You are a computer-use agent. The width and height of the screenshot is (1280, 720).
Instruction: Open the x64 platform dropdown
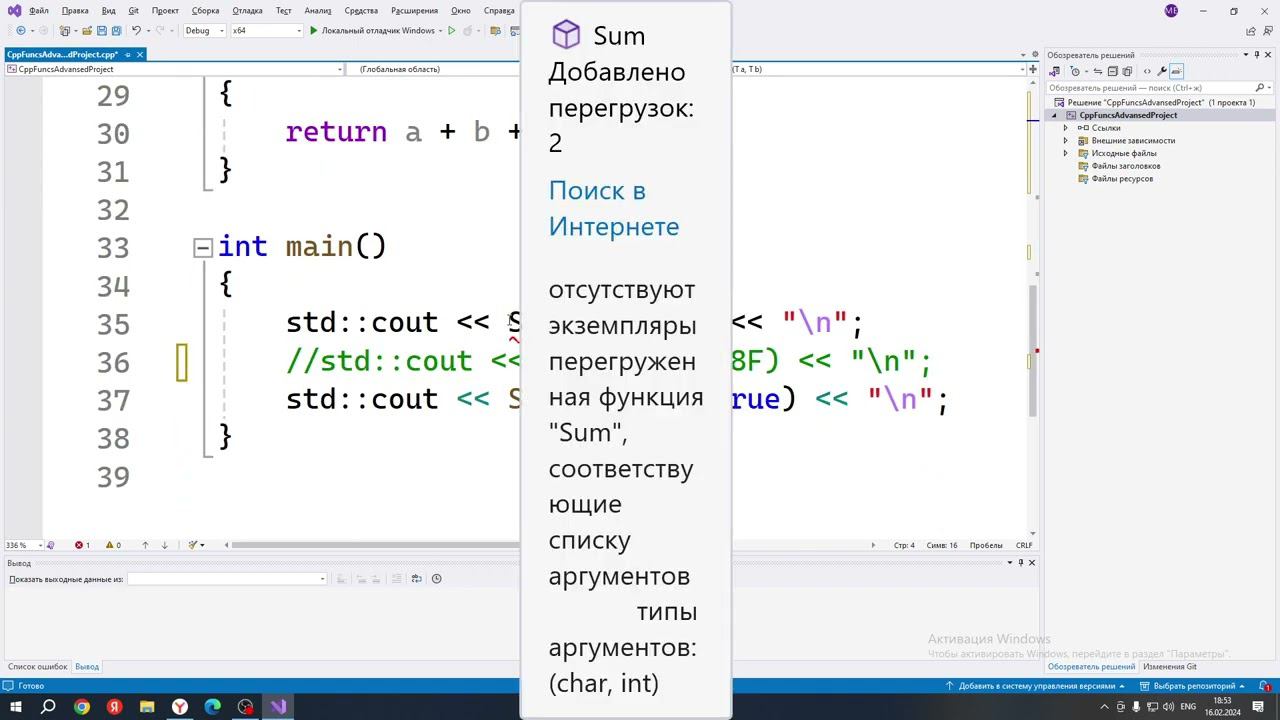pos(266,31)
